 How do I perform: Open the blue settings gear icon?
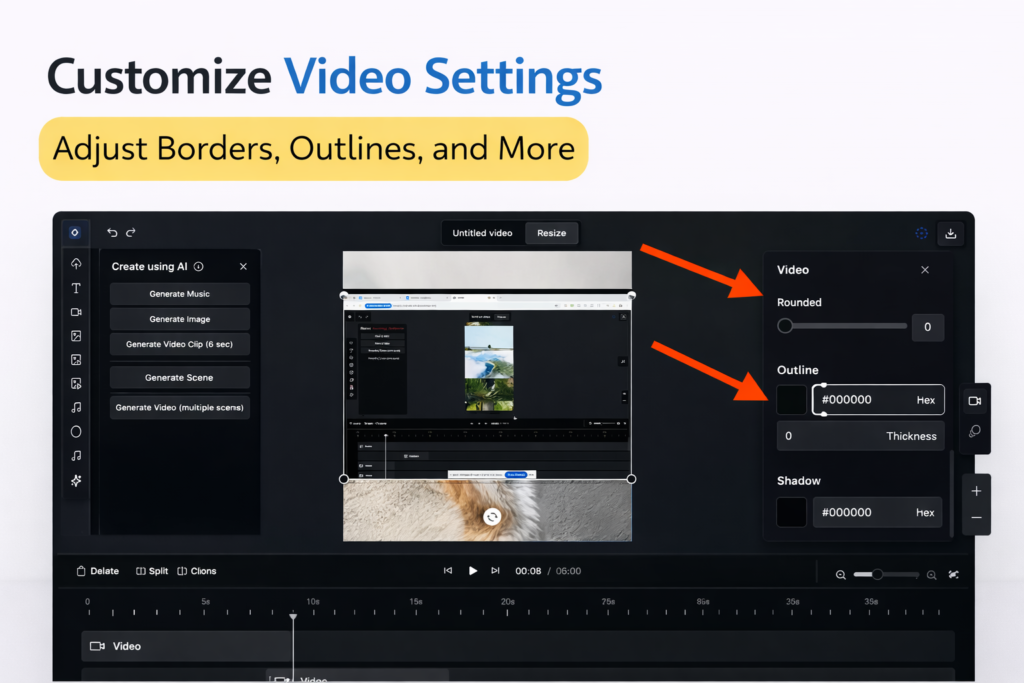[921, 234]
